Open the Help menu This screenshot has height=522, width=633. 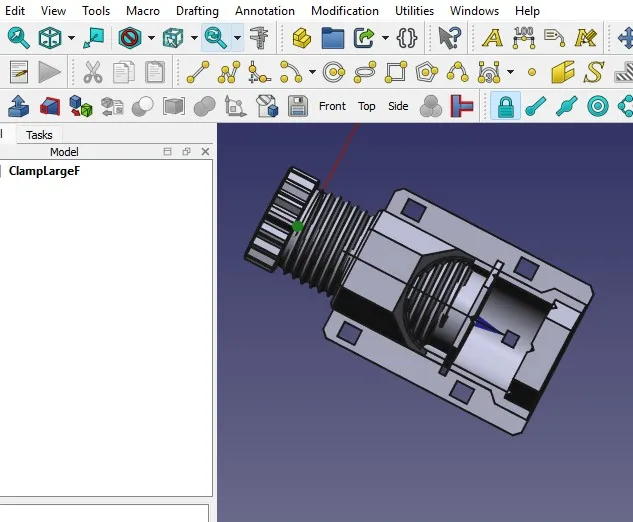click(x=527, y=10)
